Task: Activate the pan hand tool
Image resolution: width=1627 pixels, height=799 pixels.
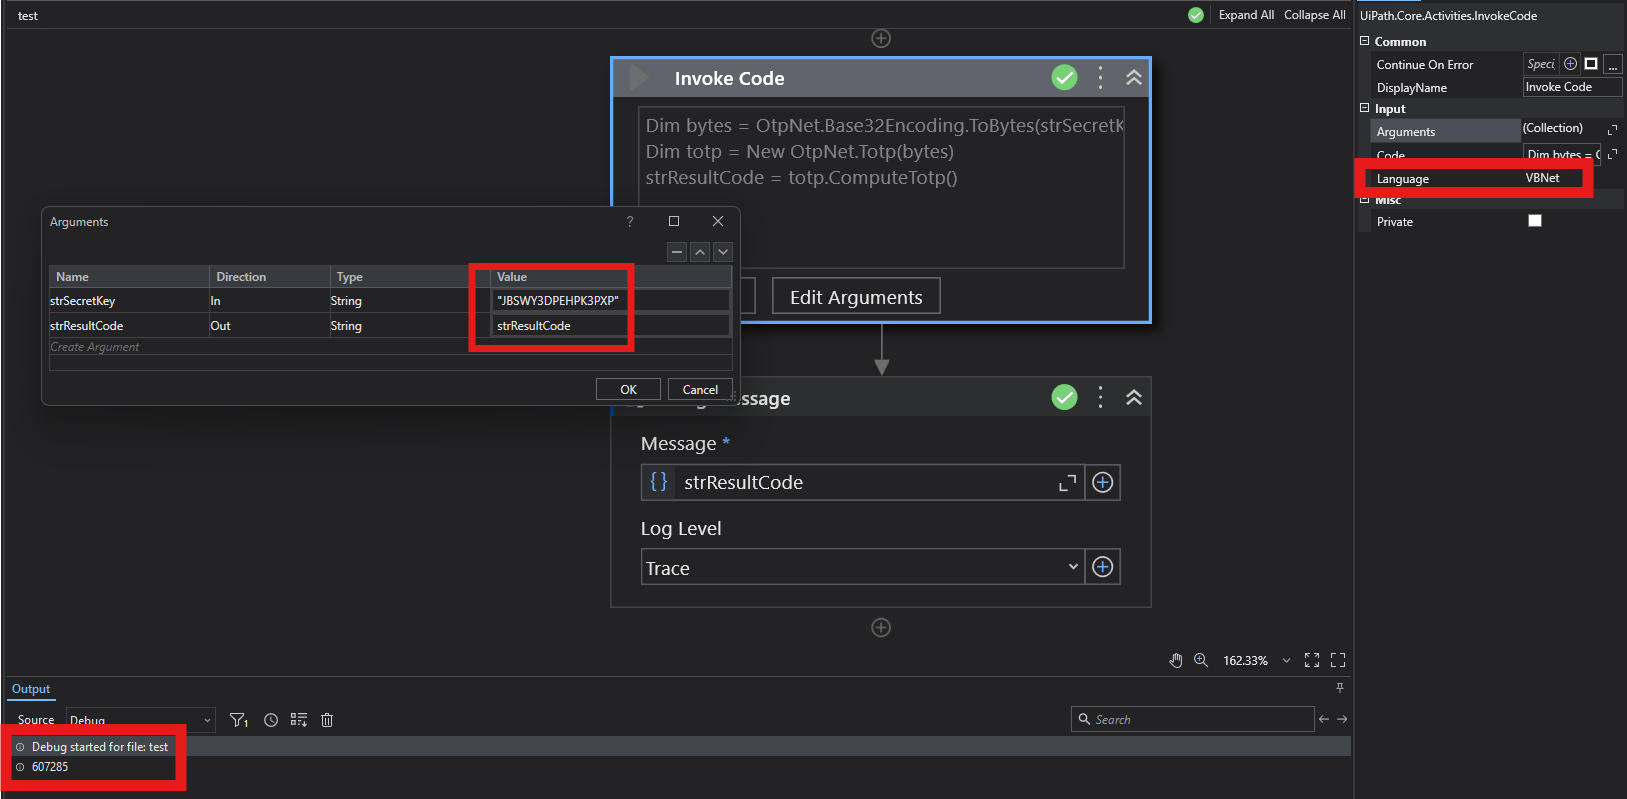Action: tap(1176, 660)
